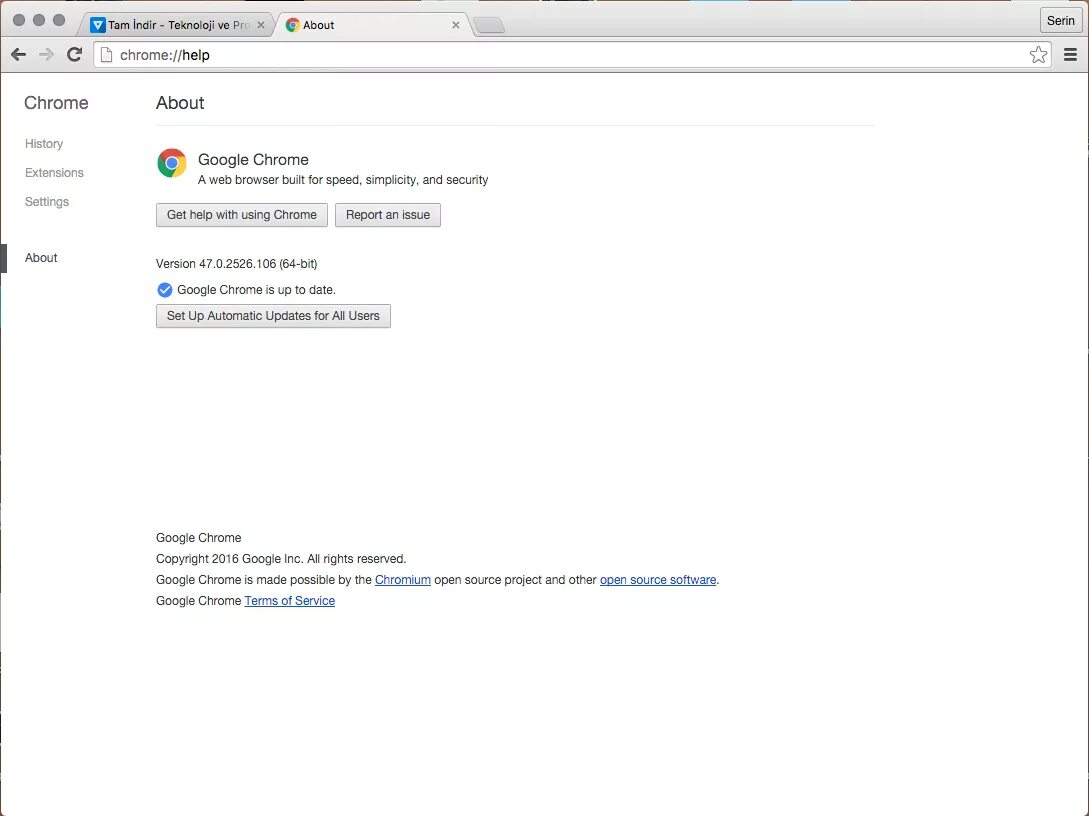Open the open source software link
The image size is (1089, 816).
tap(658, 580)
